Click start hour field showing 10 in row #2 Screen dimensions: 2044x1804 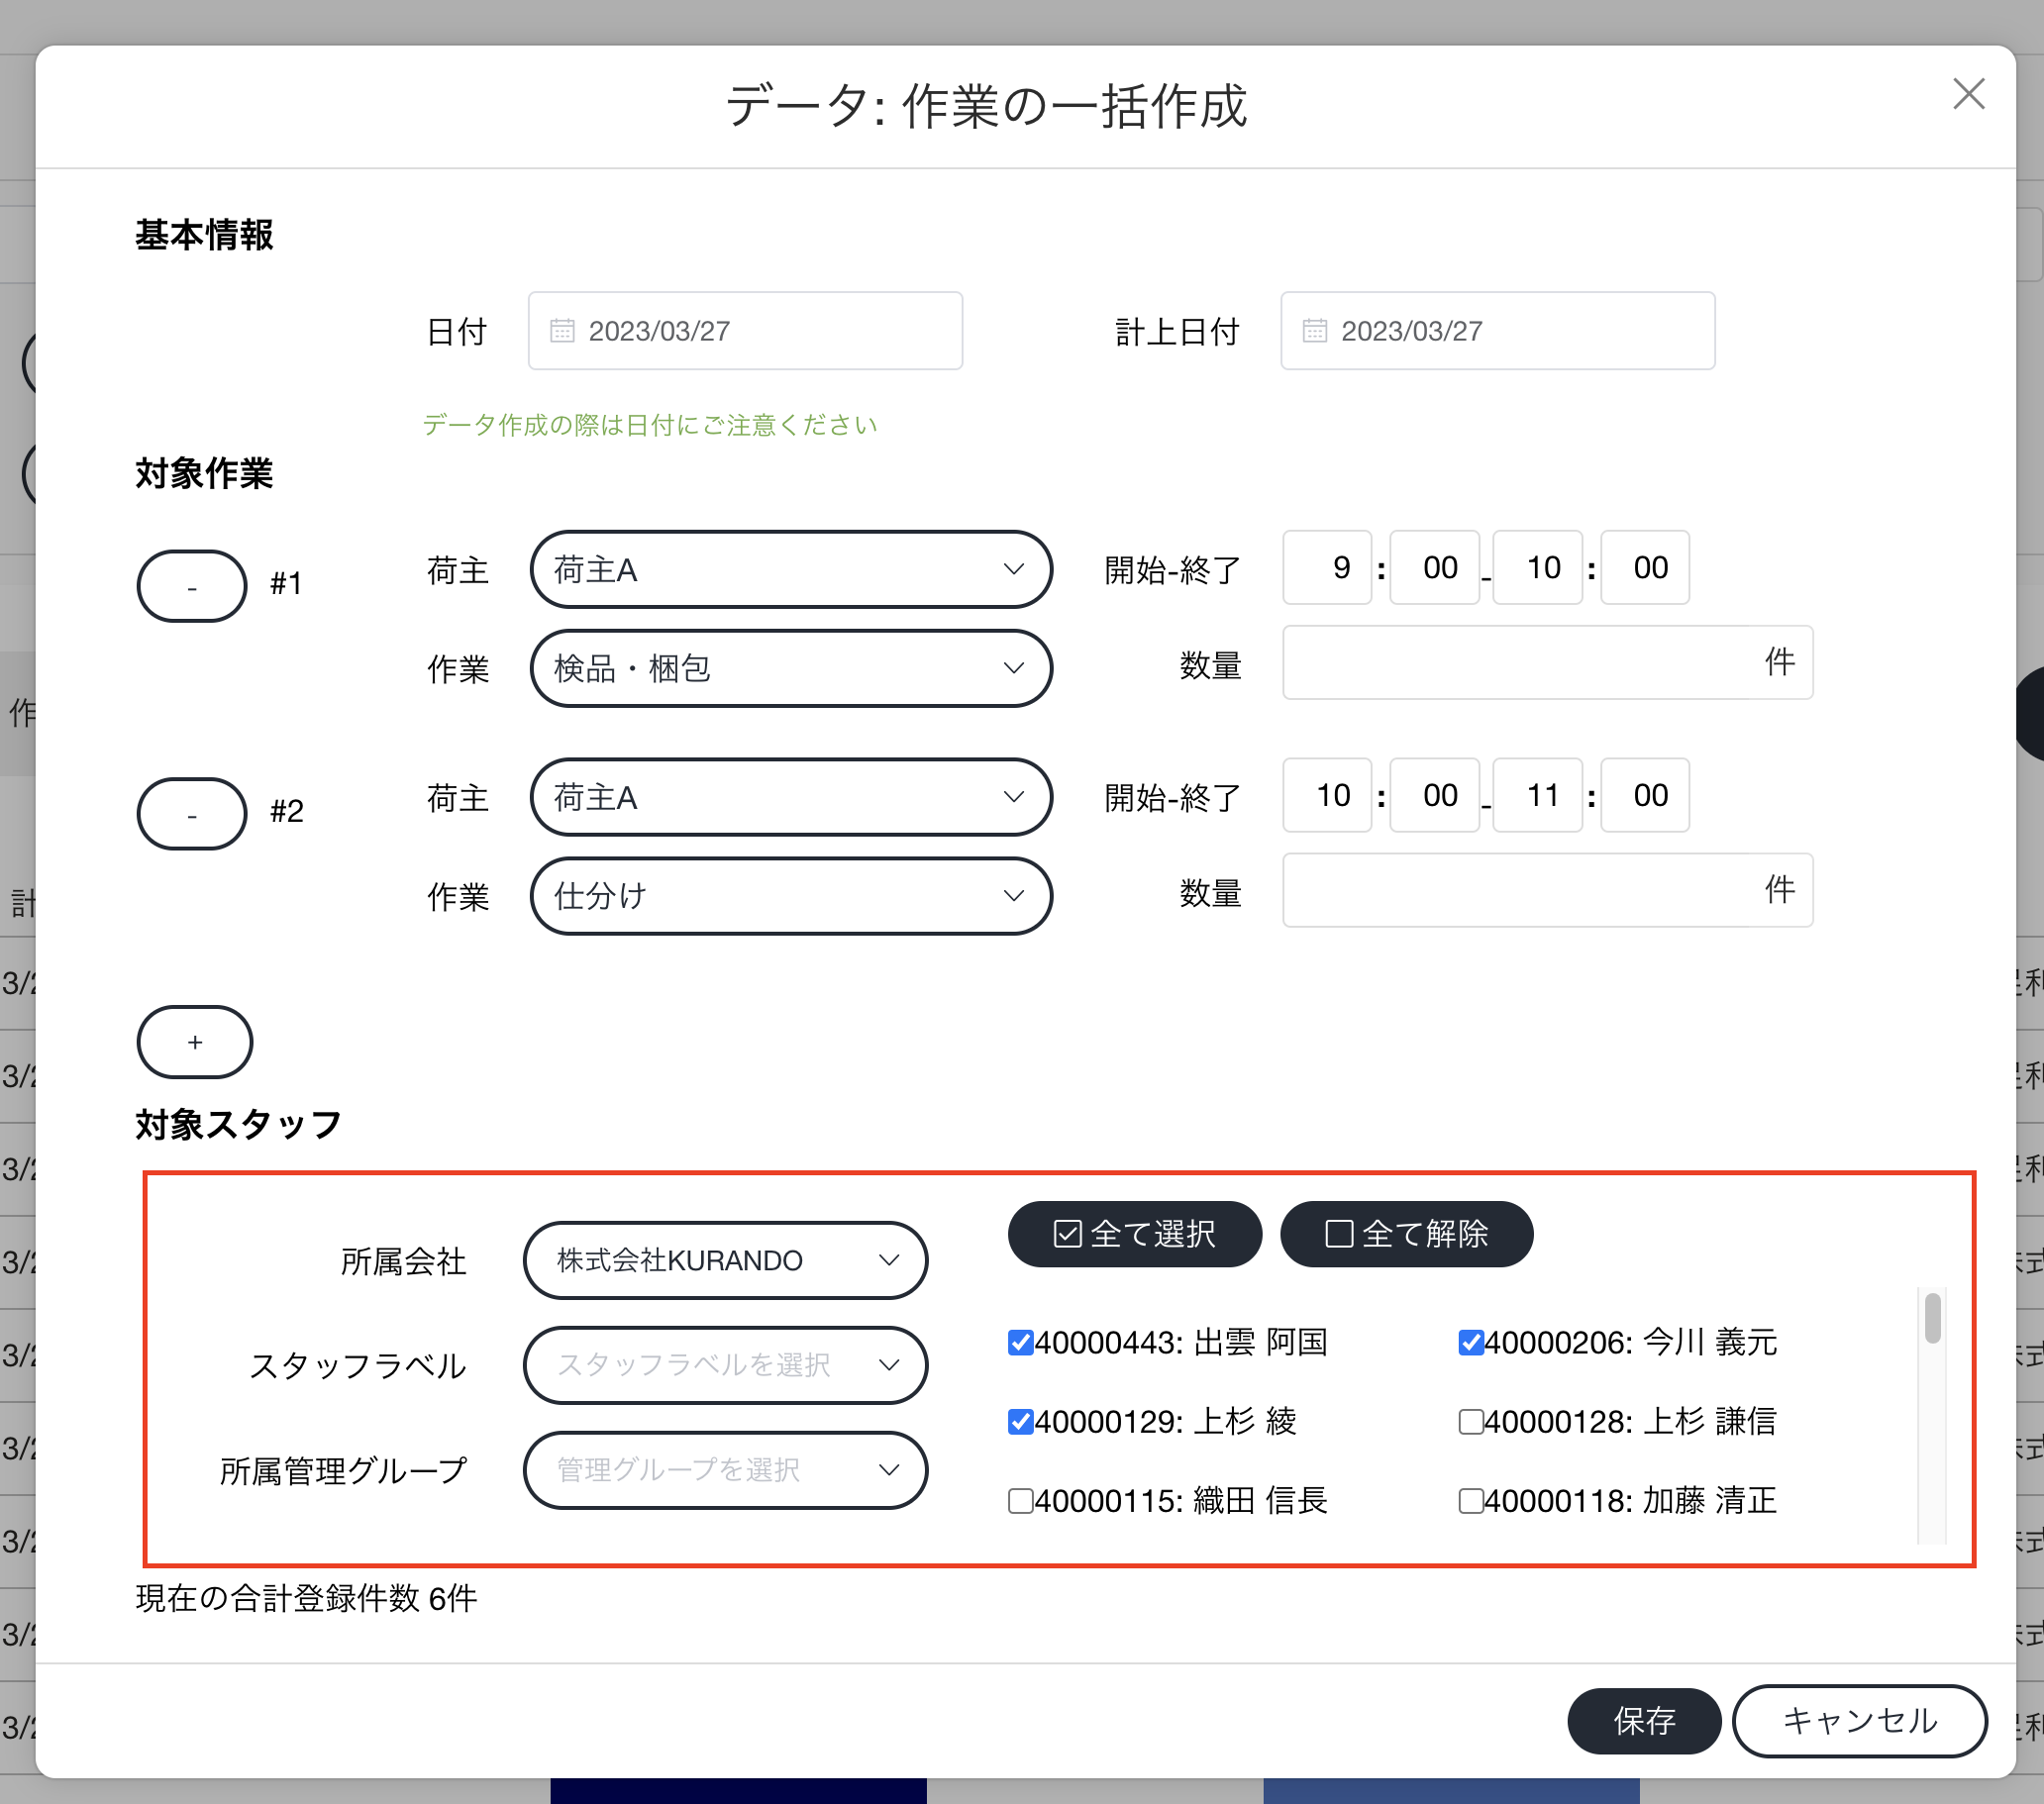1327,795
